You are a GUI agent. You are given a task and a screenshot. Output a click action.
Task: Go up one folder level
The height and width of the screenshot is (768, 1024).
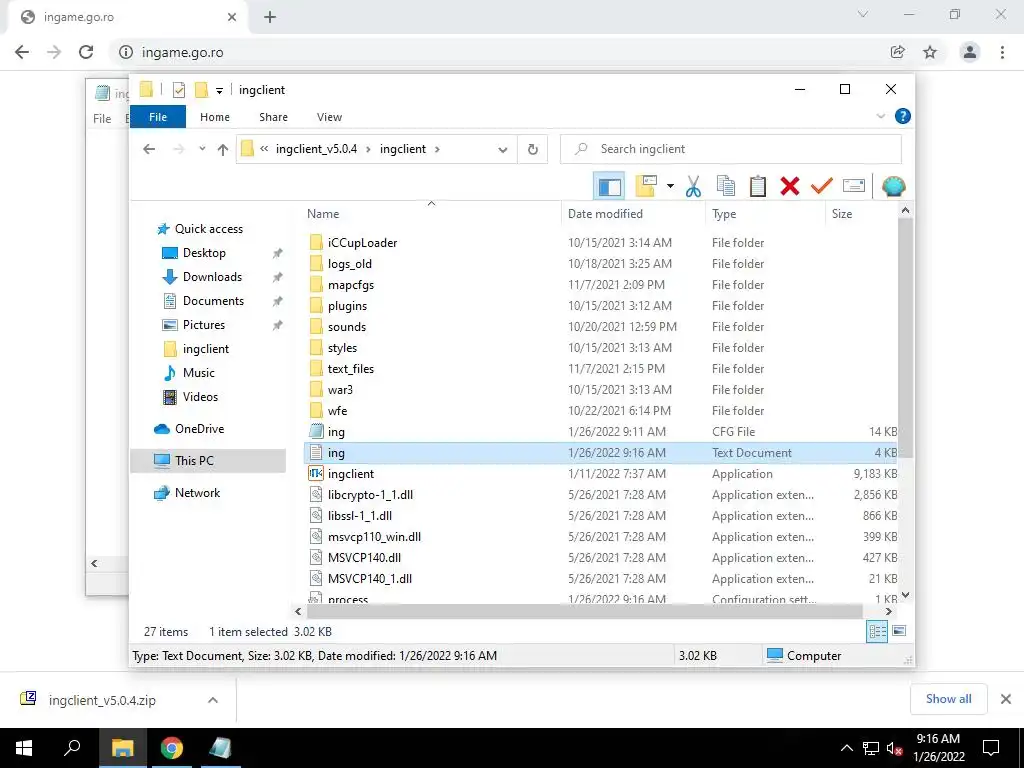[223, 150]
